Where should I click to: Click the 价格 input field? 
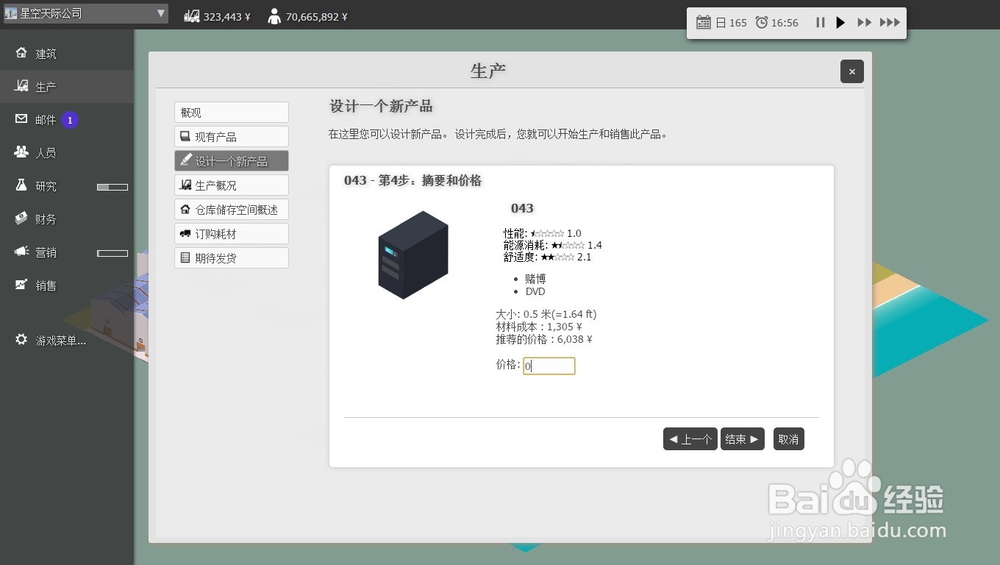(x=549, y=365)
